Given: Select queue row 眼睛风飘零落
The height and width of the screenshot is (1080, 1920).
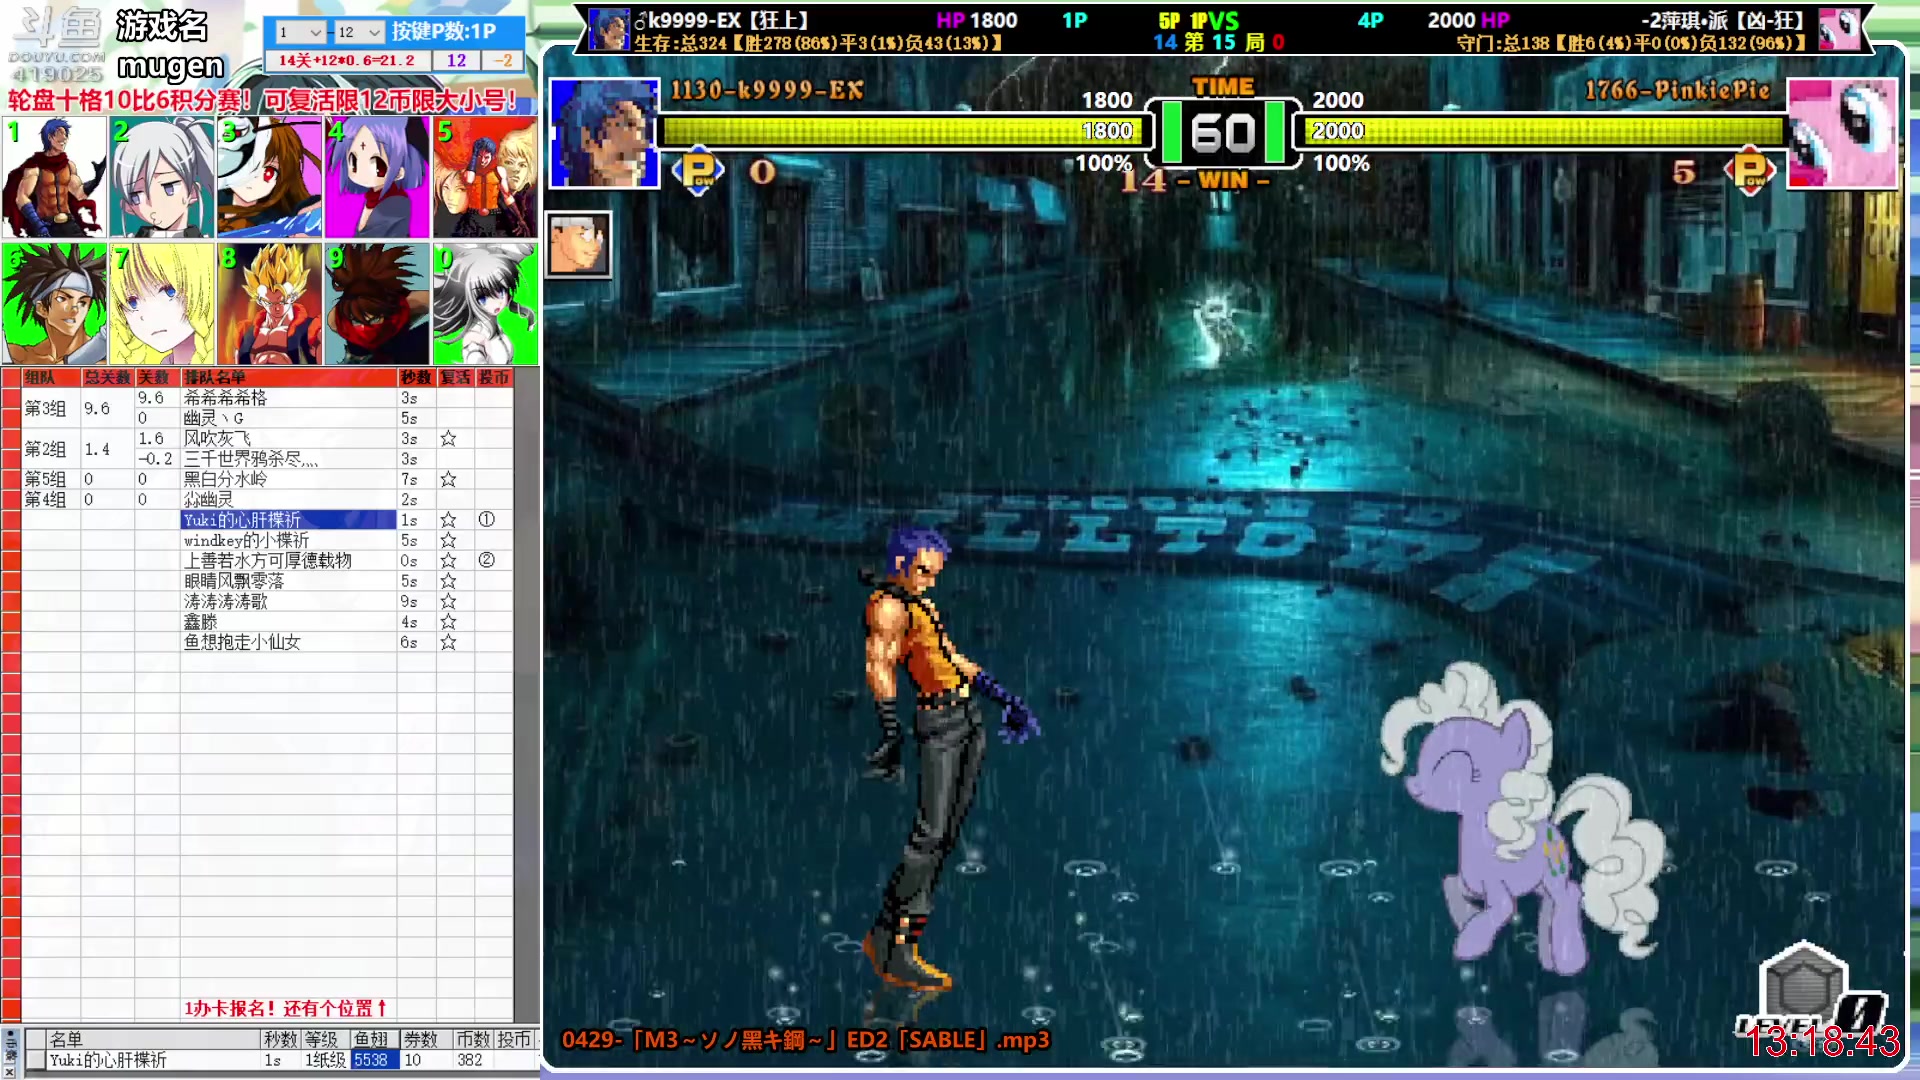Looking at the screenshot, I should coord(288,581).
